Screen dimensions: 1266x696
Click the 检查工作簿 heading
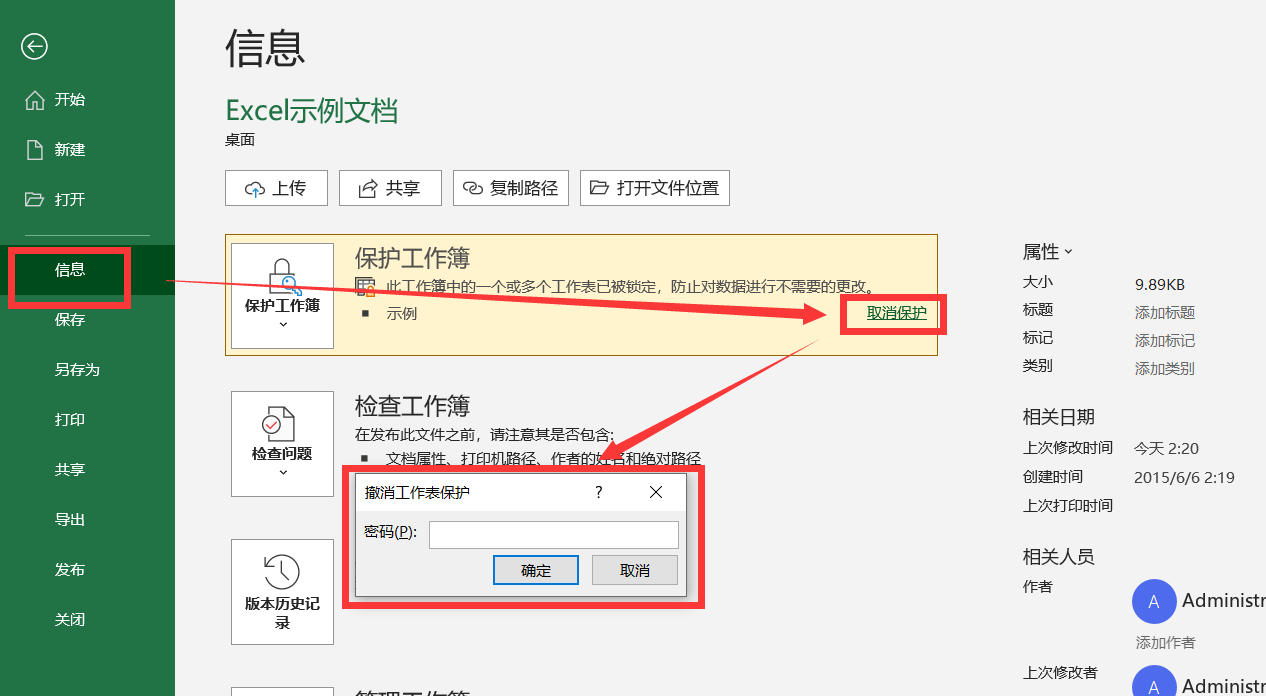click(412, 406)
